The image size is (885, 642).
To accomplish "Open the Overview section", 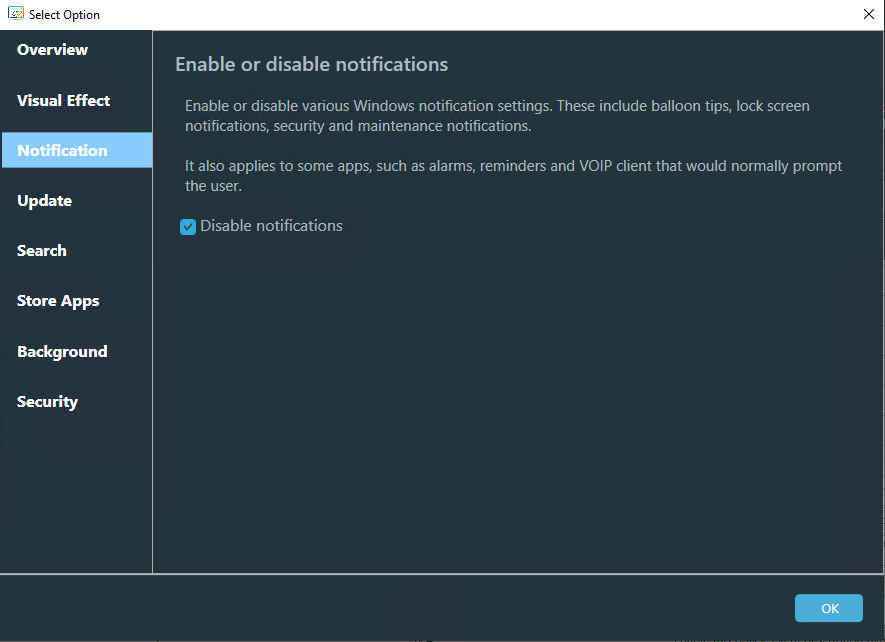I will pos(52,50).
